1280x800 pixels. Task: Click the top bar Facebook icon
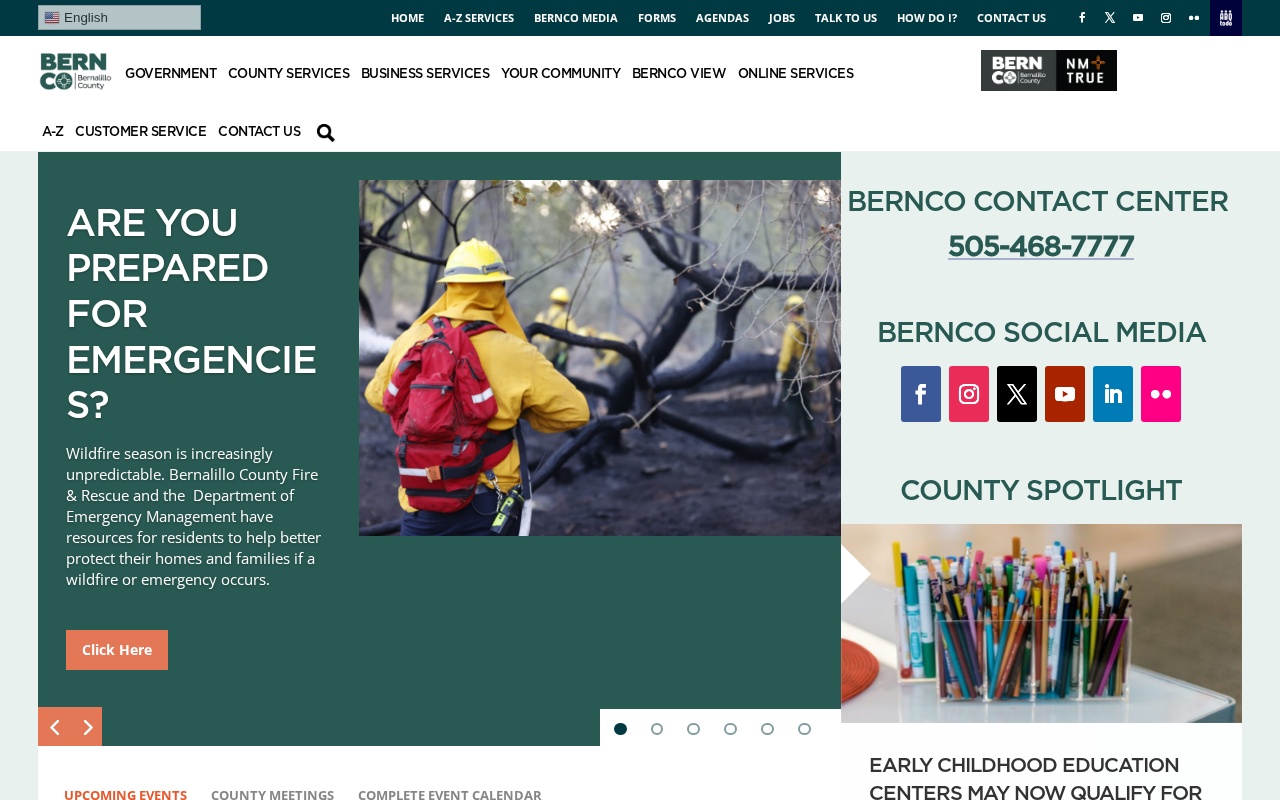(x=1082, y=18)
